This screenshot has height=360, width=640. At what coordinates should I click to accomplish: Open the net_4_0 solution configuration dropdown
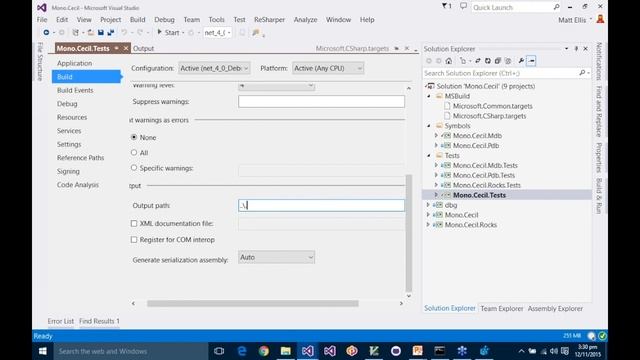(217, 32)
